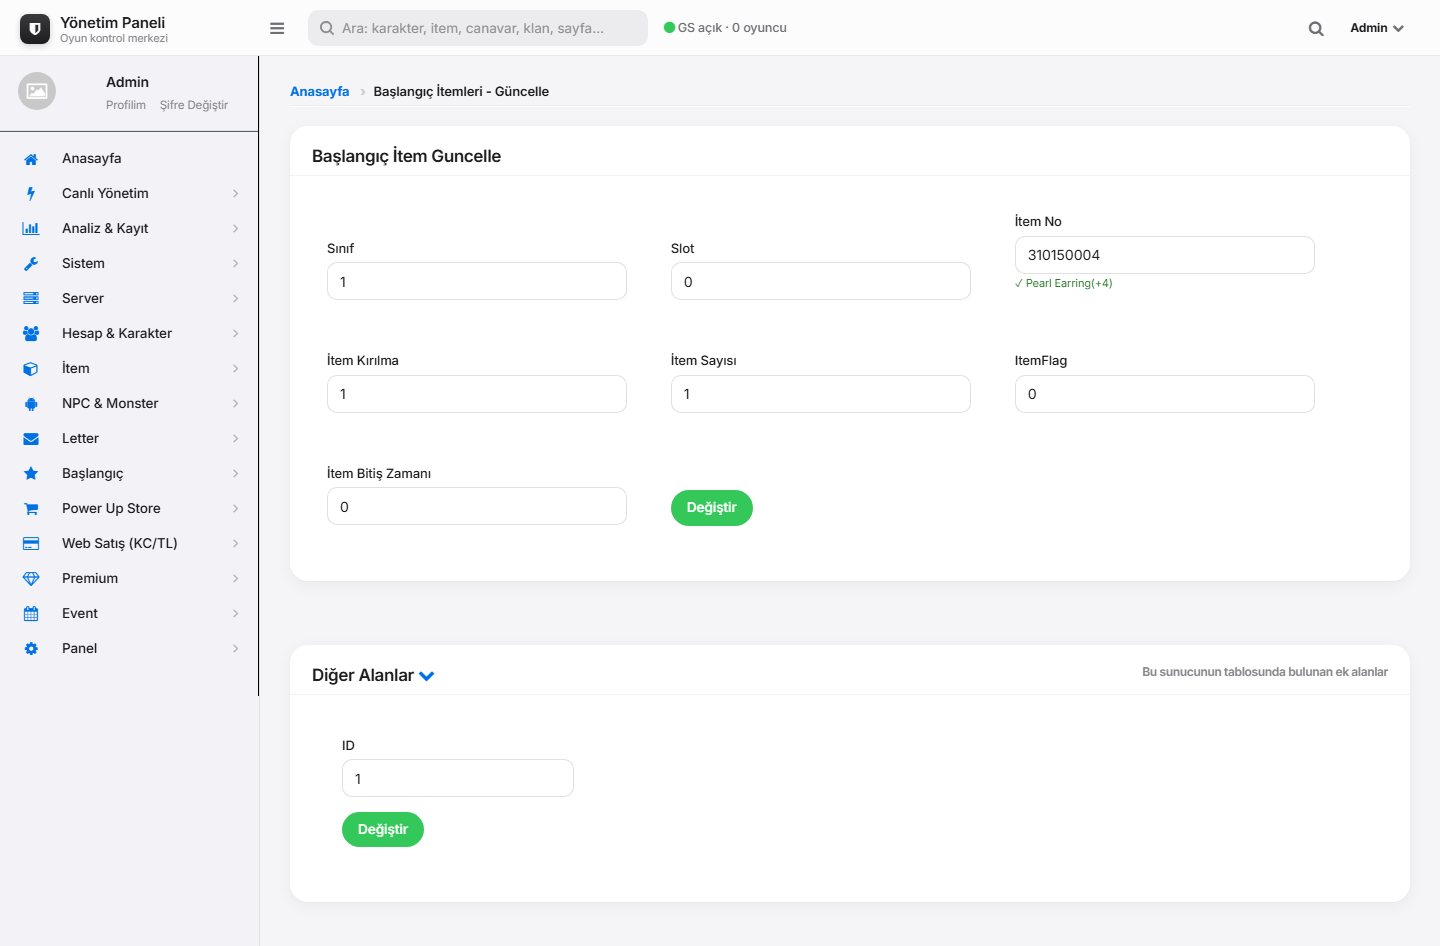Open the Power Up Store menu item
Screen dimensions: 1440x946
pos(129,508)
